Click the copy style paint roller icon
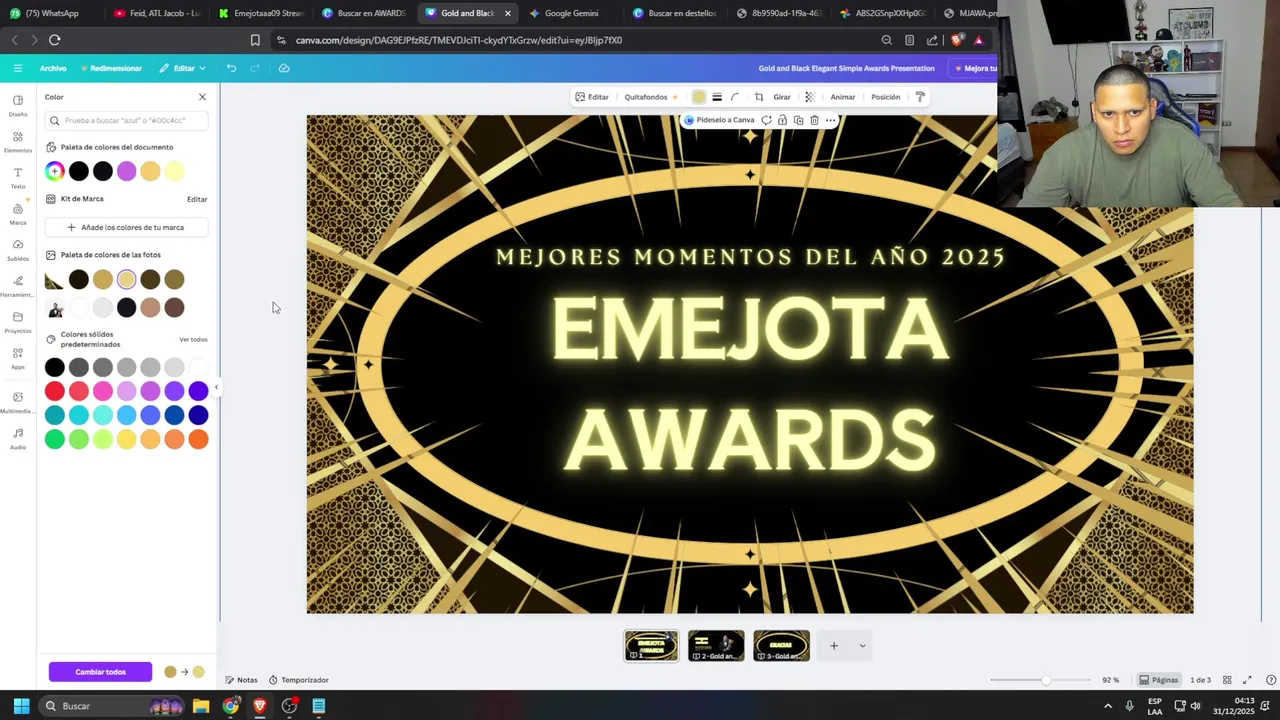 920,97
